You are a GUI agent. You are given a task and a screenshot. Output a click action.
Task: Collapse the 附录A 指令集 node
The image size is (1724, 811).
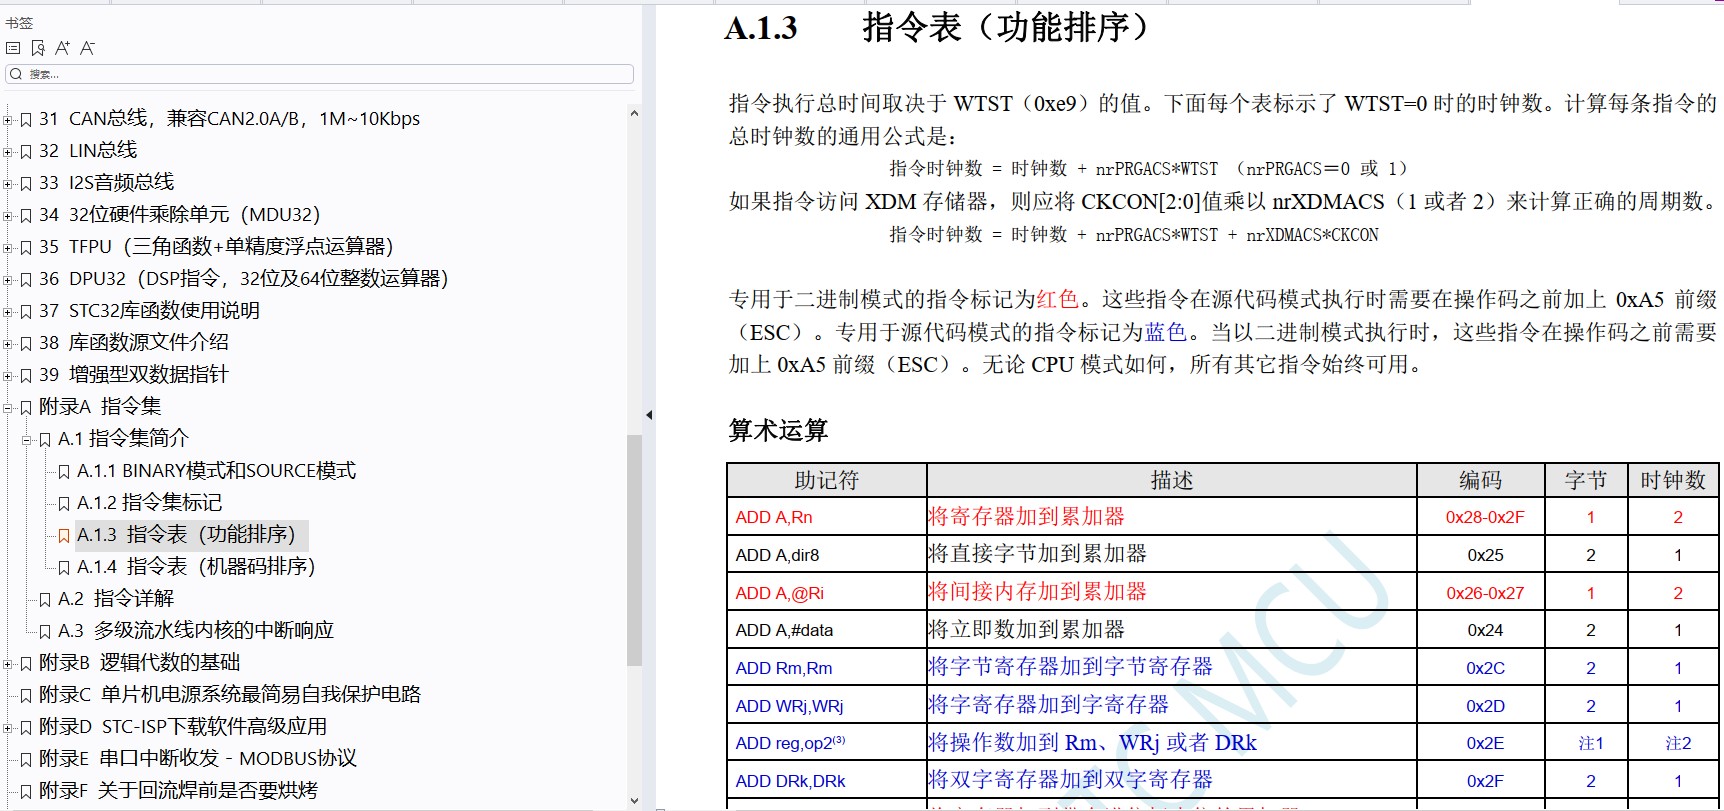coord(8,408)
